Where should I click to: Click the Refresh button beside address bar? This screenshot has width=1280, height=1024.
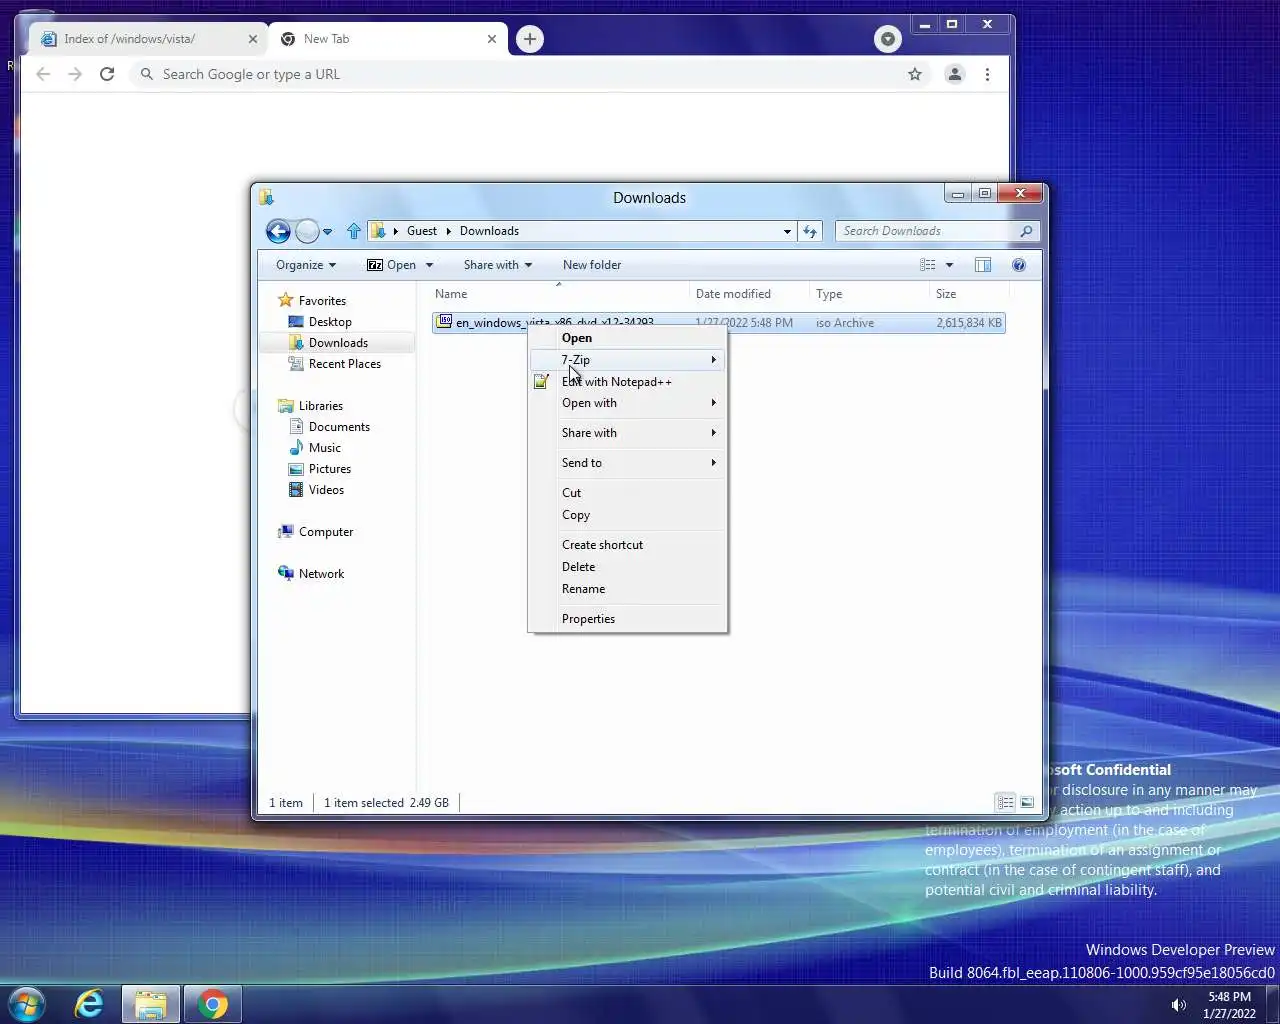pyautogui.click(x=810, y=231)
